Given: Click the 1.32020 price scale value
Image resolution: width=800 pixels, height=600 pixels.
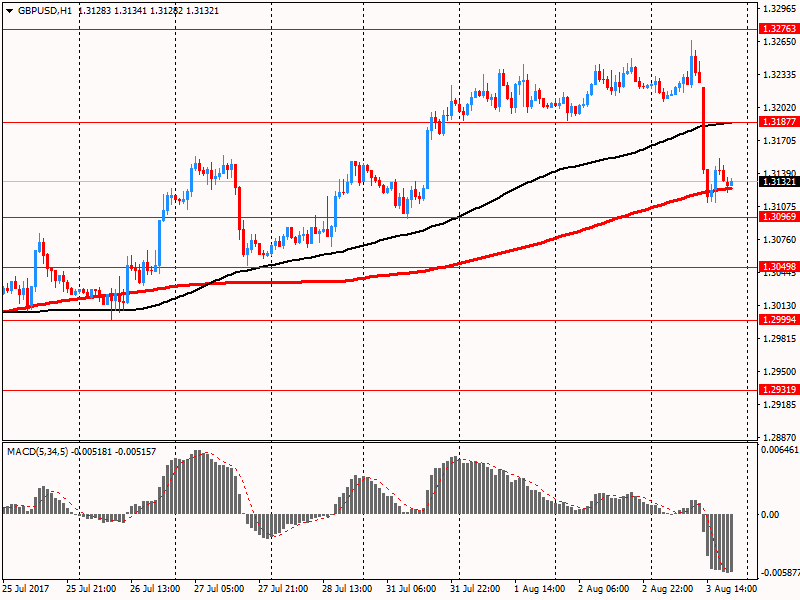Looking at the screenshot, I should pyautogui.click(x=779, y=108).
